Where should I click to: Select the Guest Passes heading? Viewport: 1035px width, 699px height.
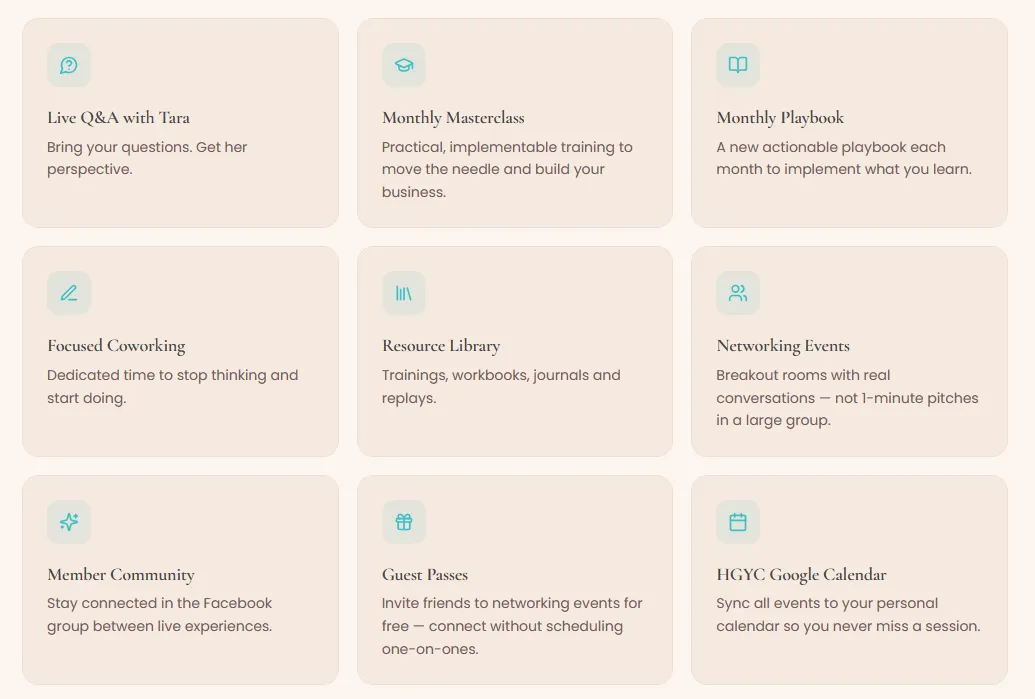tap(424, 575)
